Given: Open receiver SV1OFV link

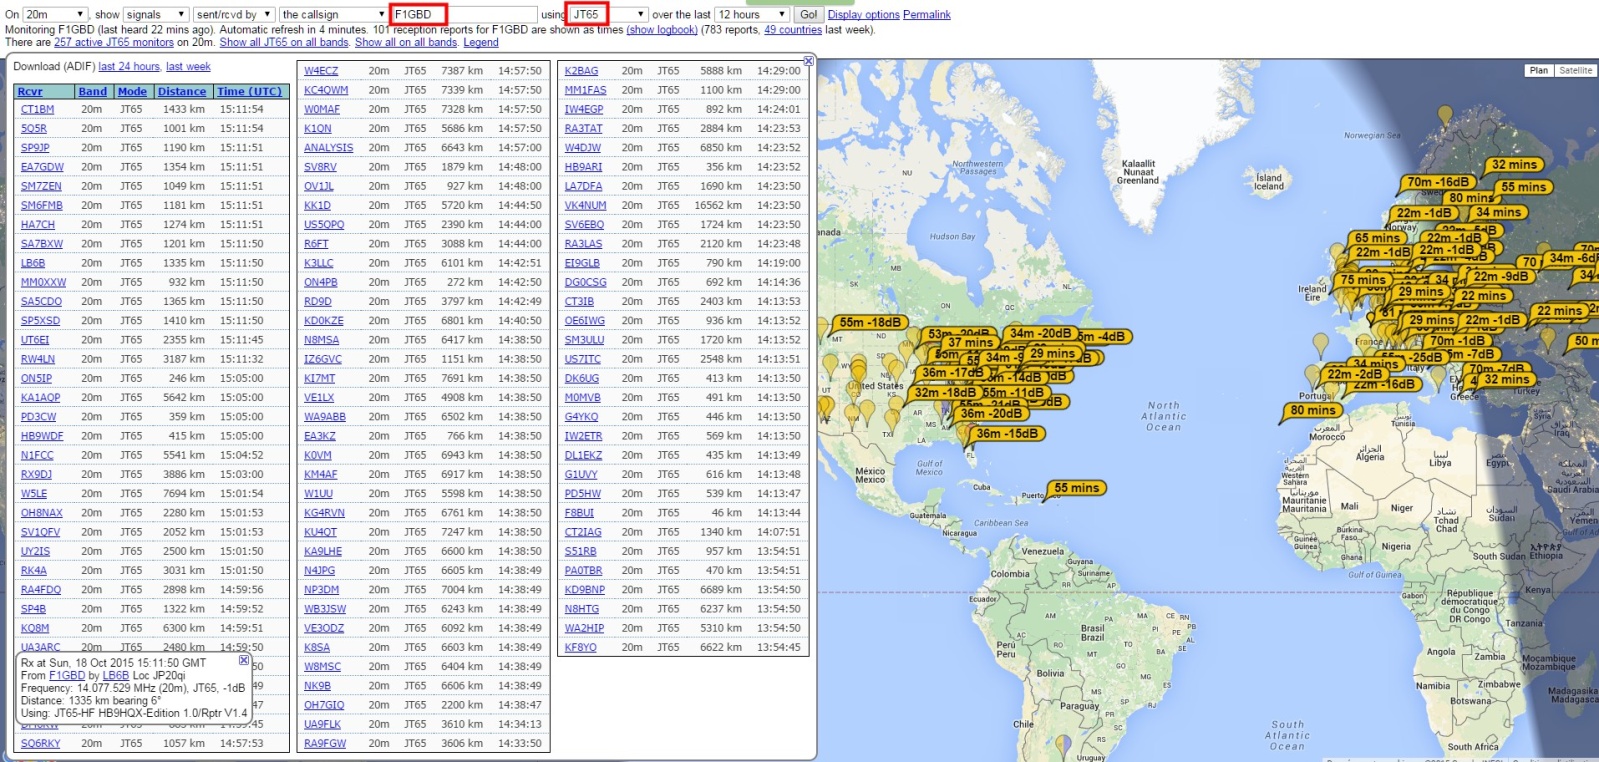Looking at the screenshot, I should pyautogui.click(x=40, y=532).
